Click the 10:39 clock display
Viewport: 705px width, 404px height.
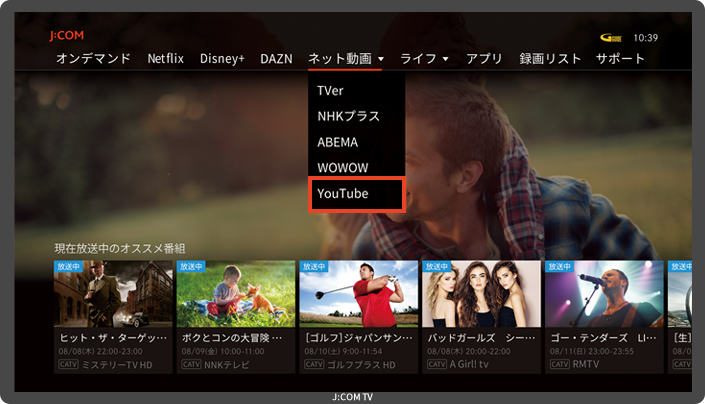point(646,38)
